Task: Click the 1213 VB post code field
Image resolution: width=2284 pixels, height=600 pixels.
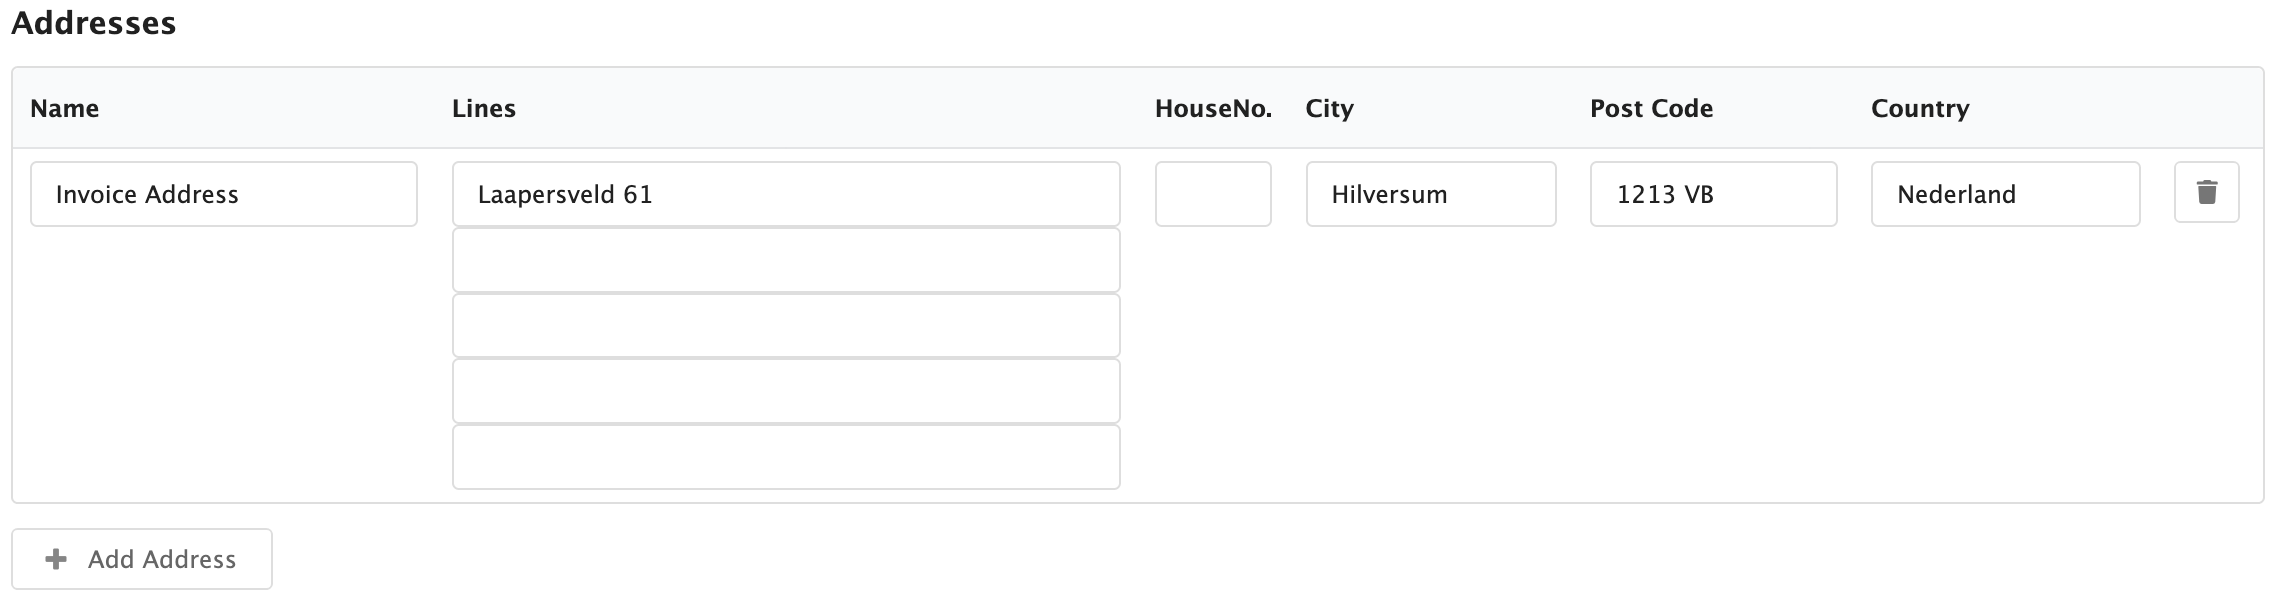Action: (x=1712, y=194)
